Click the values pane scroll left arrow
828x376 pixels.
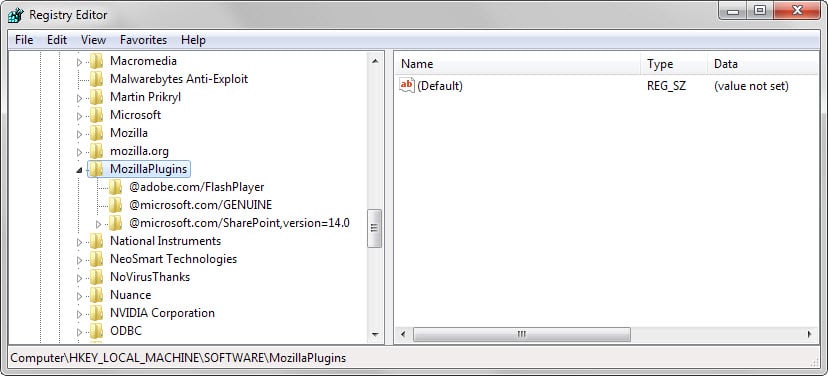coord(403,334)
